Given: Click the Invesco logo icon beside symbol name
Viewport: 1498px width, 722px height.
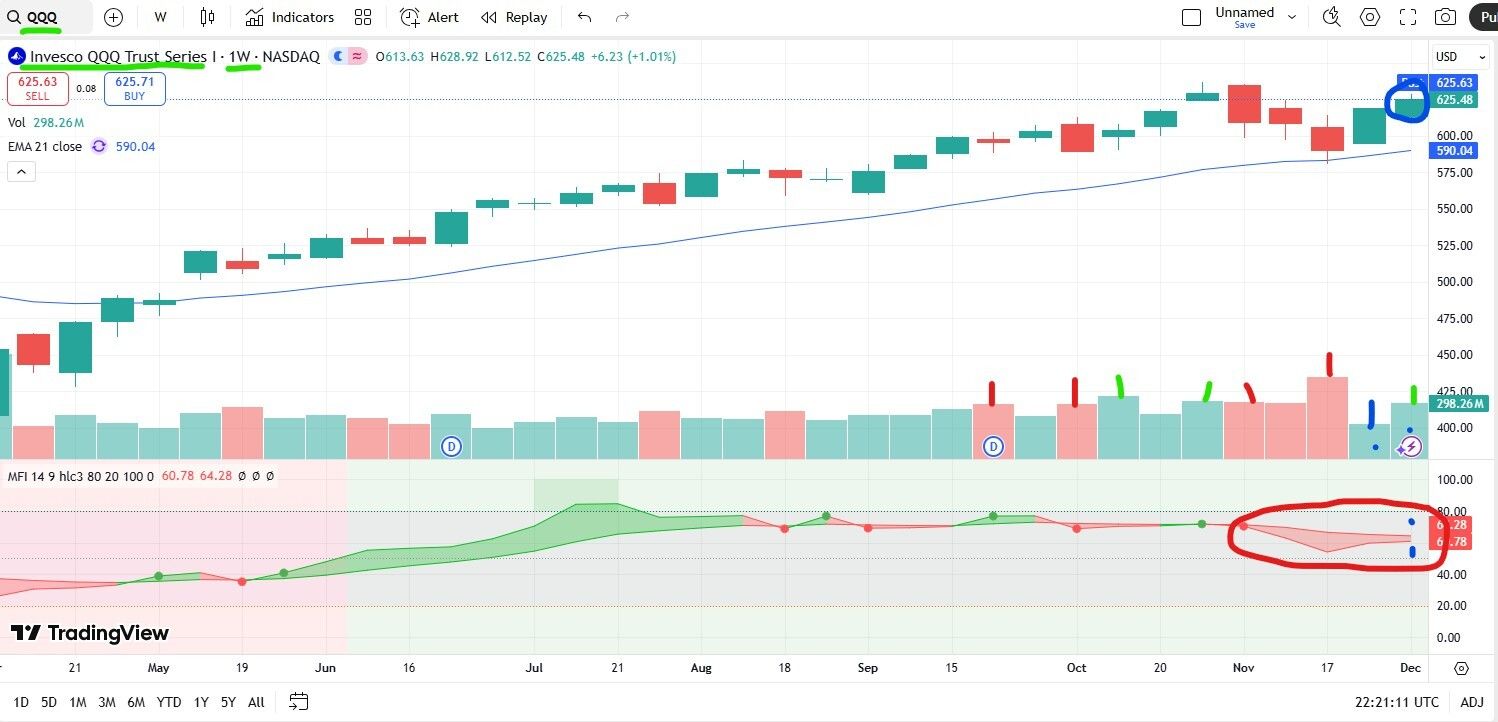Looking at the screenshot, I should point(17,57).
